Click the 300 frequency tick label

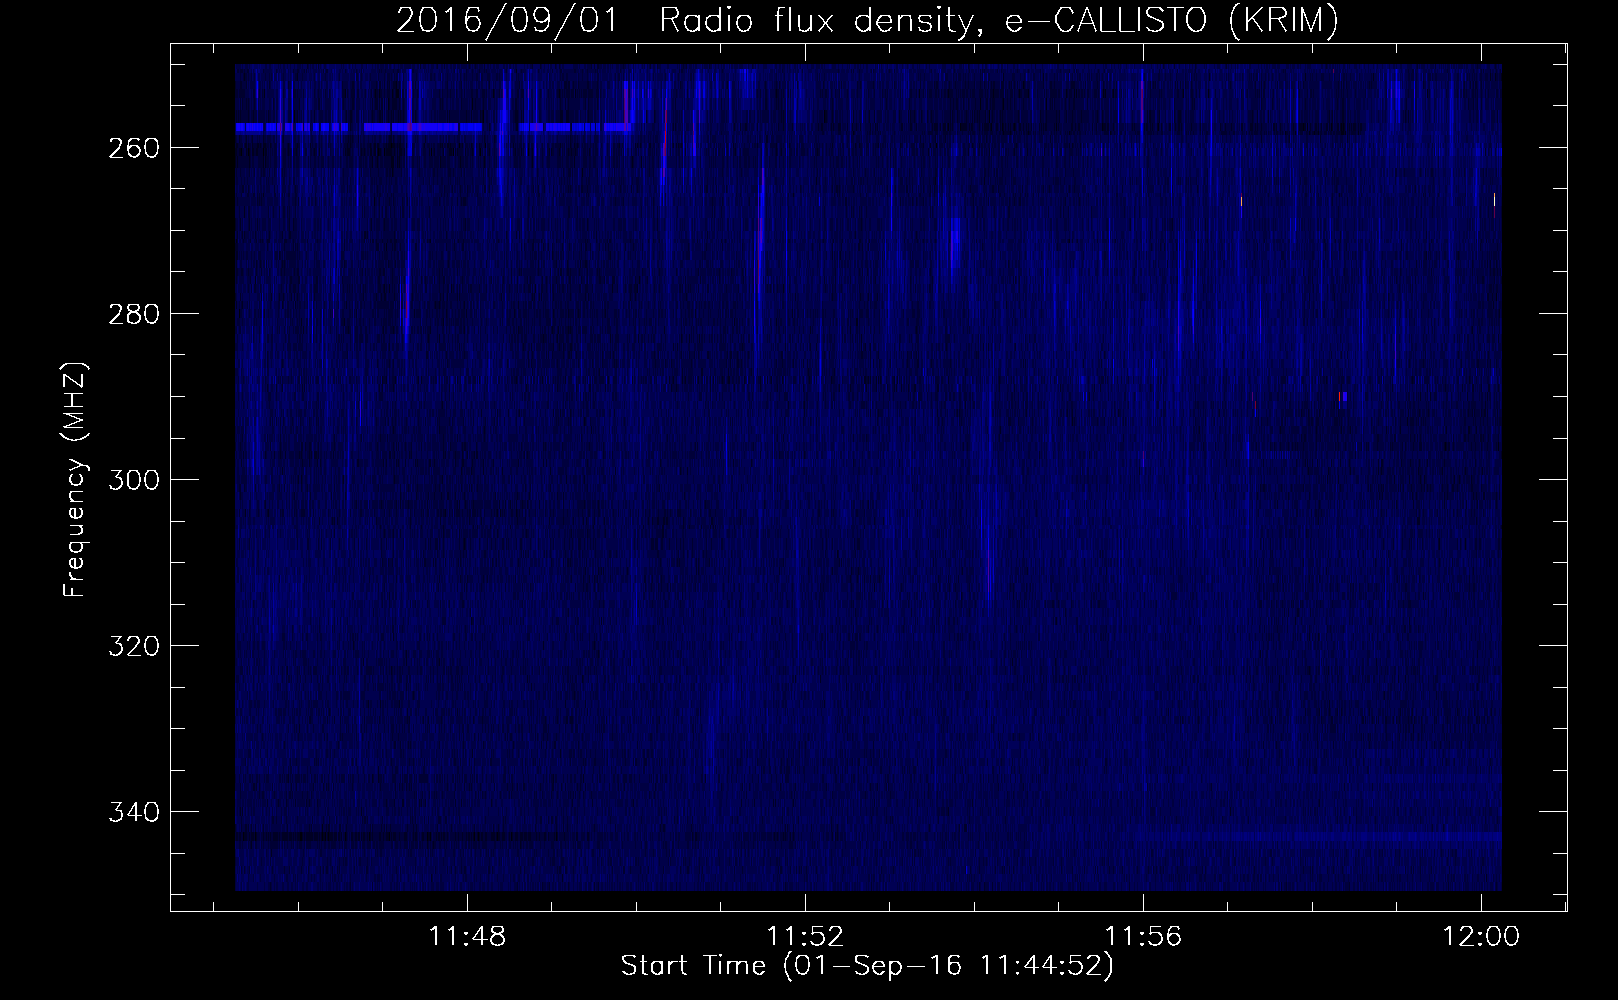click(x=132, y=480)
